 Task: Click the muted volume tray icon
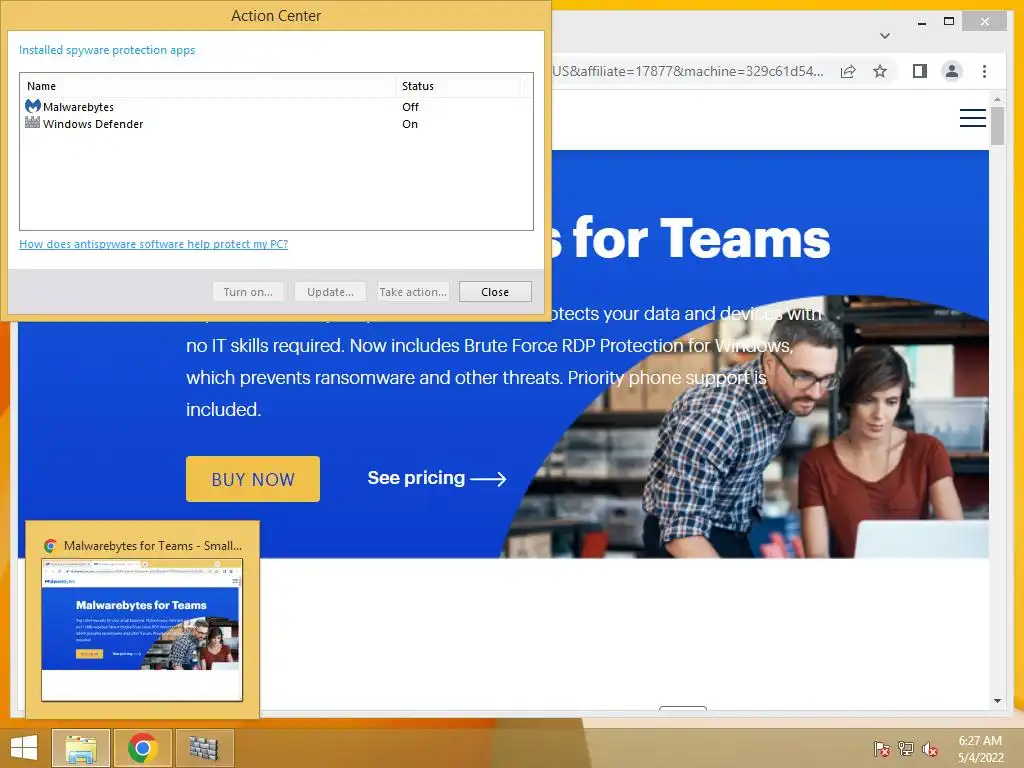click(930, 749)
